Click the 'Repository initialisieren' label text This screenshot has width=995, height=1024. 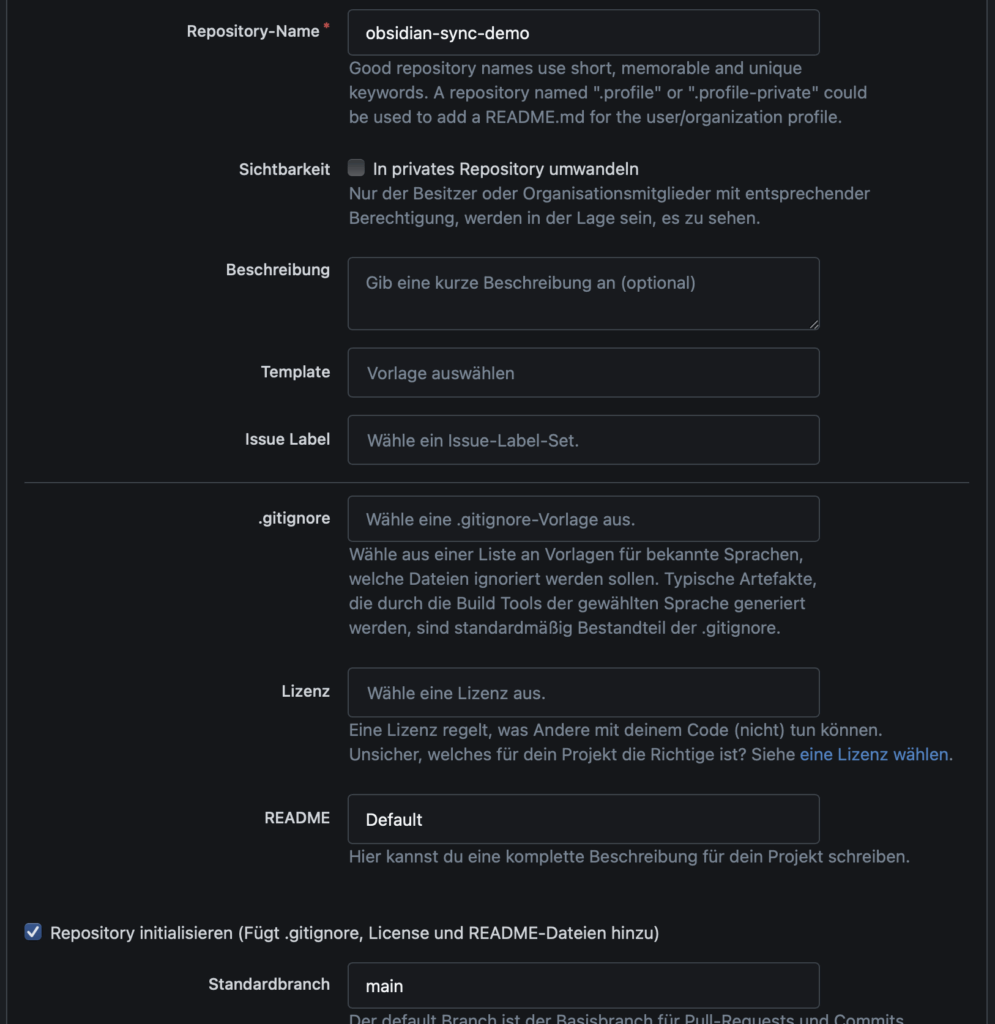[354, 933]
